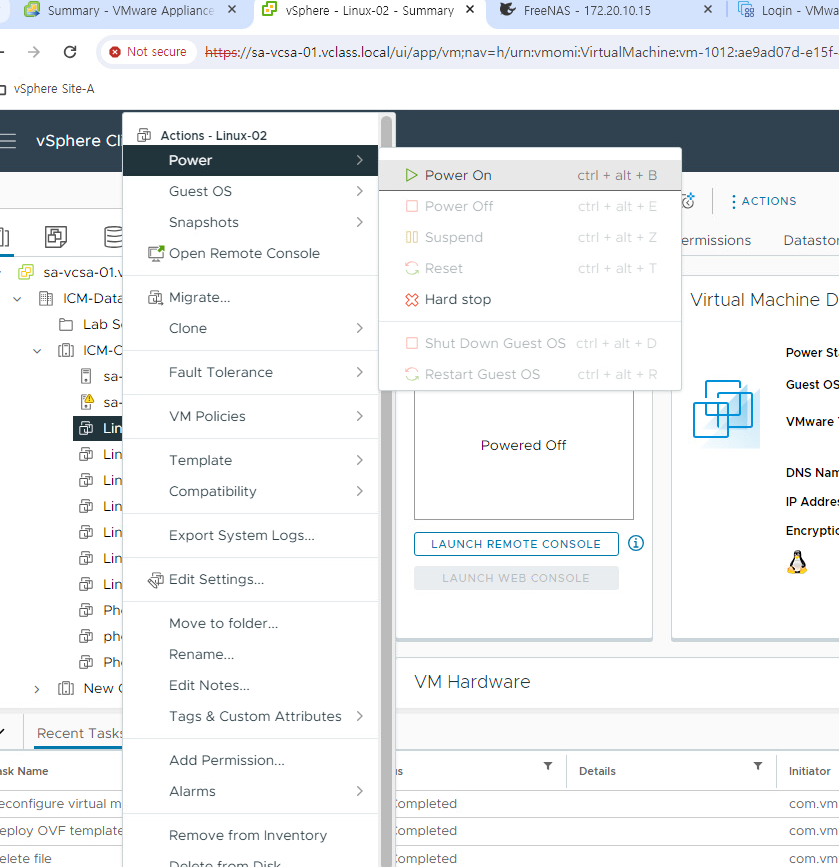
Task: Open the Snapshots submenu
Action: pos(251,222)
